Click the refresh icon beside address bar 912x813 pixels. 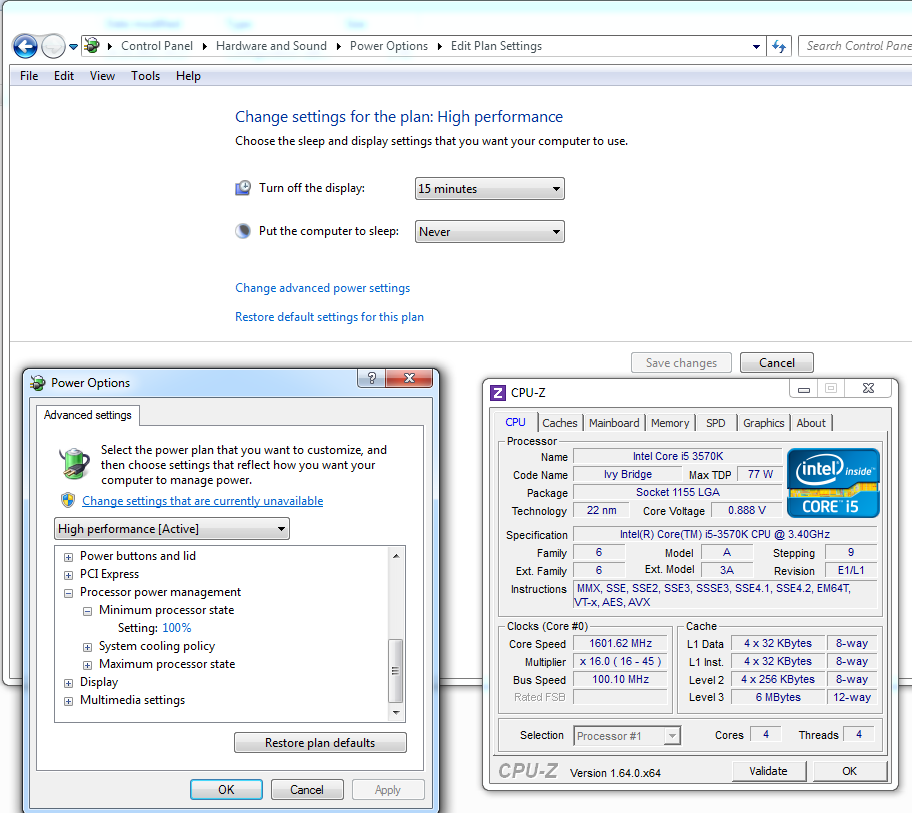pos(779,46)
